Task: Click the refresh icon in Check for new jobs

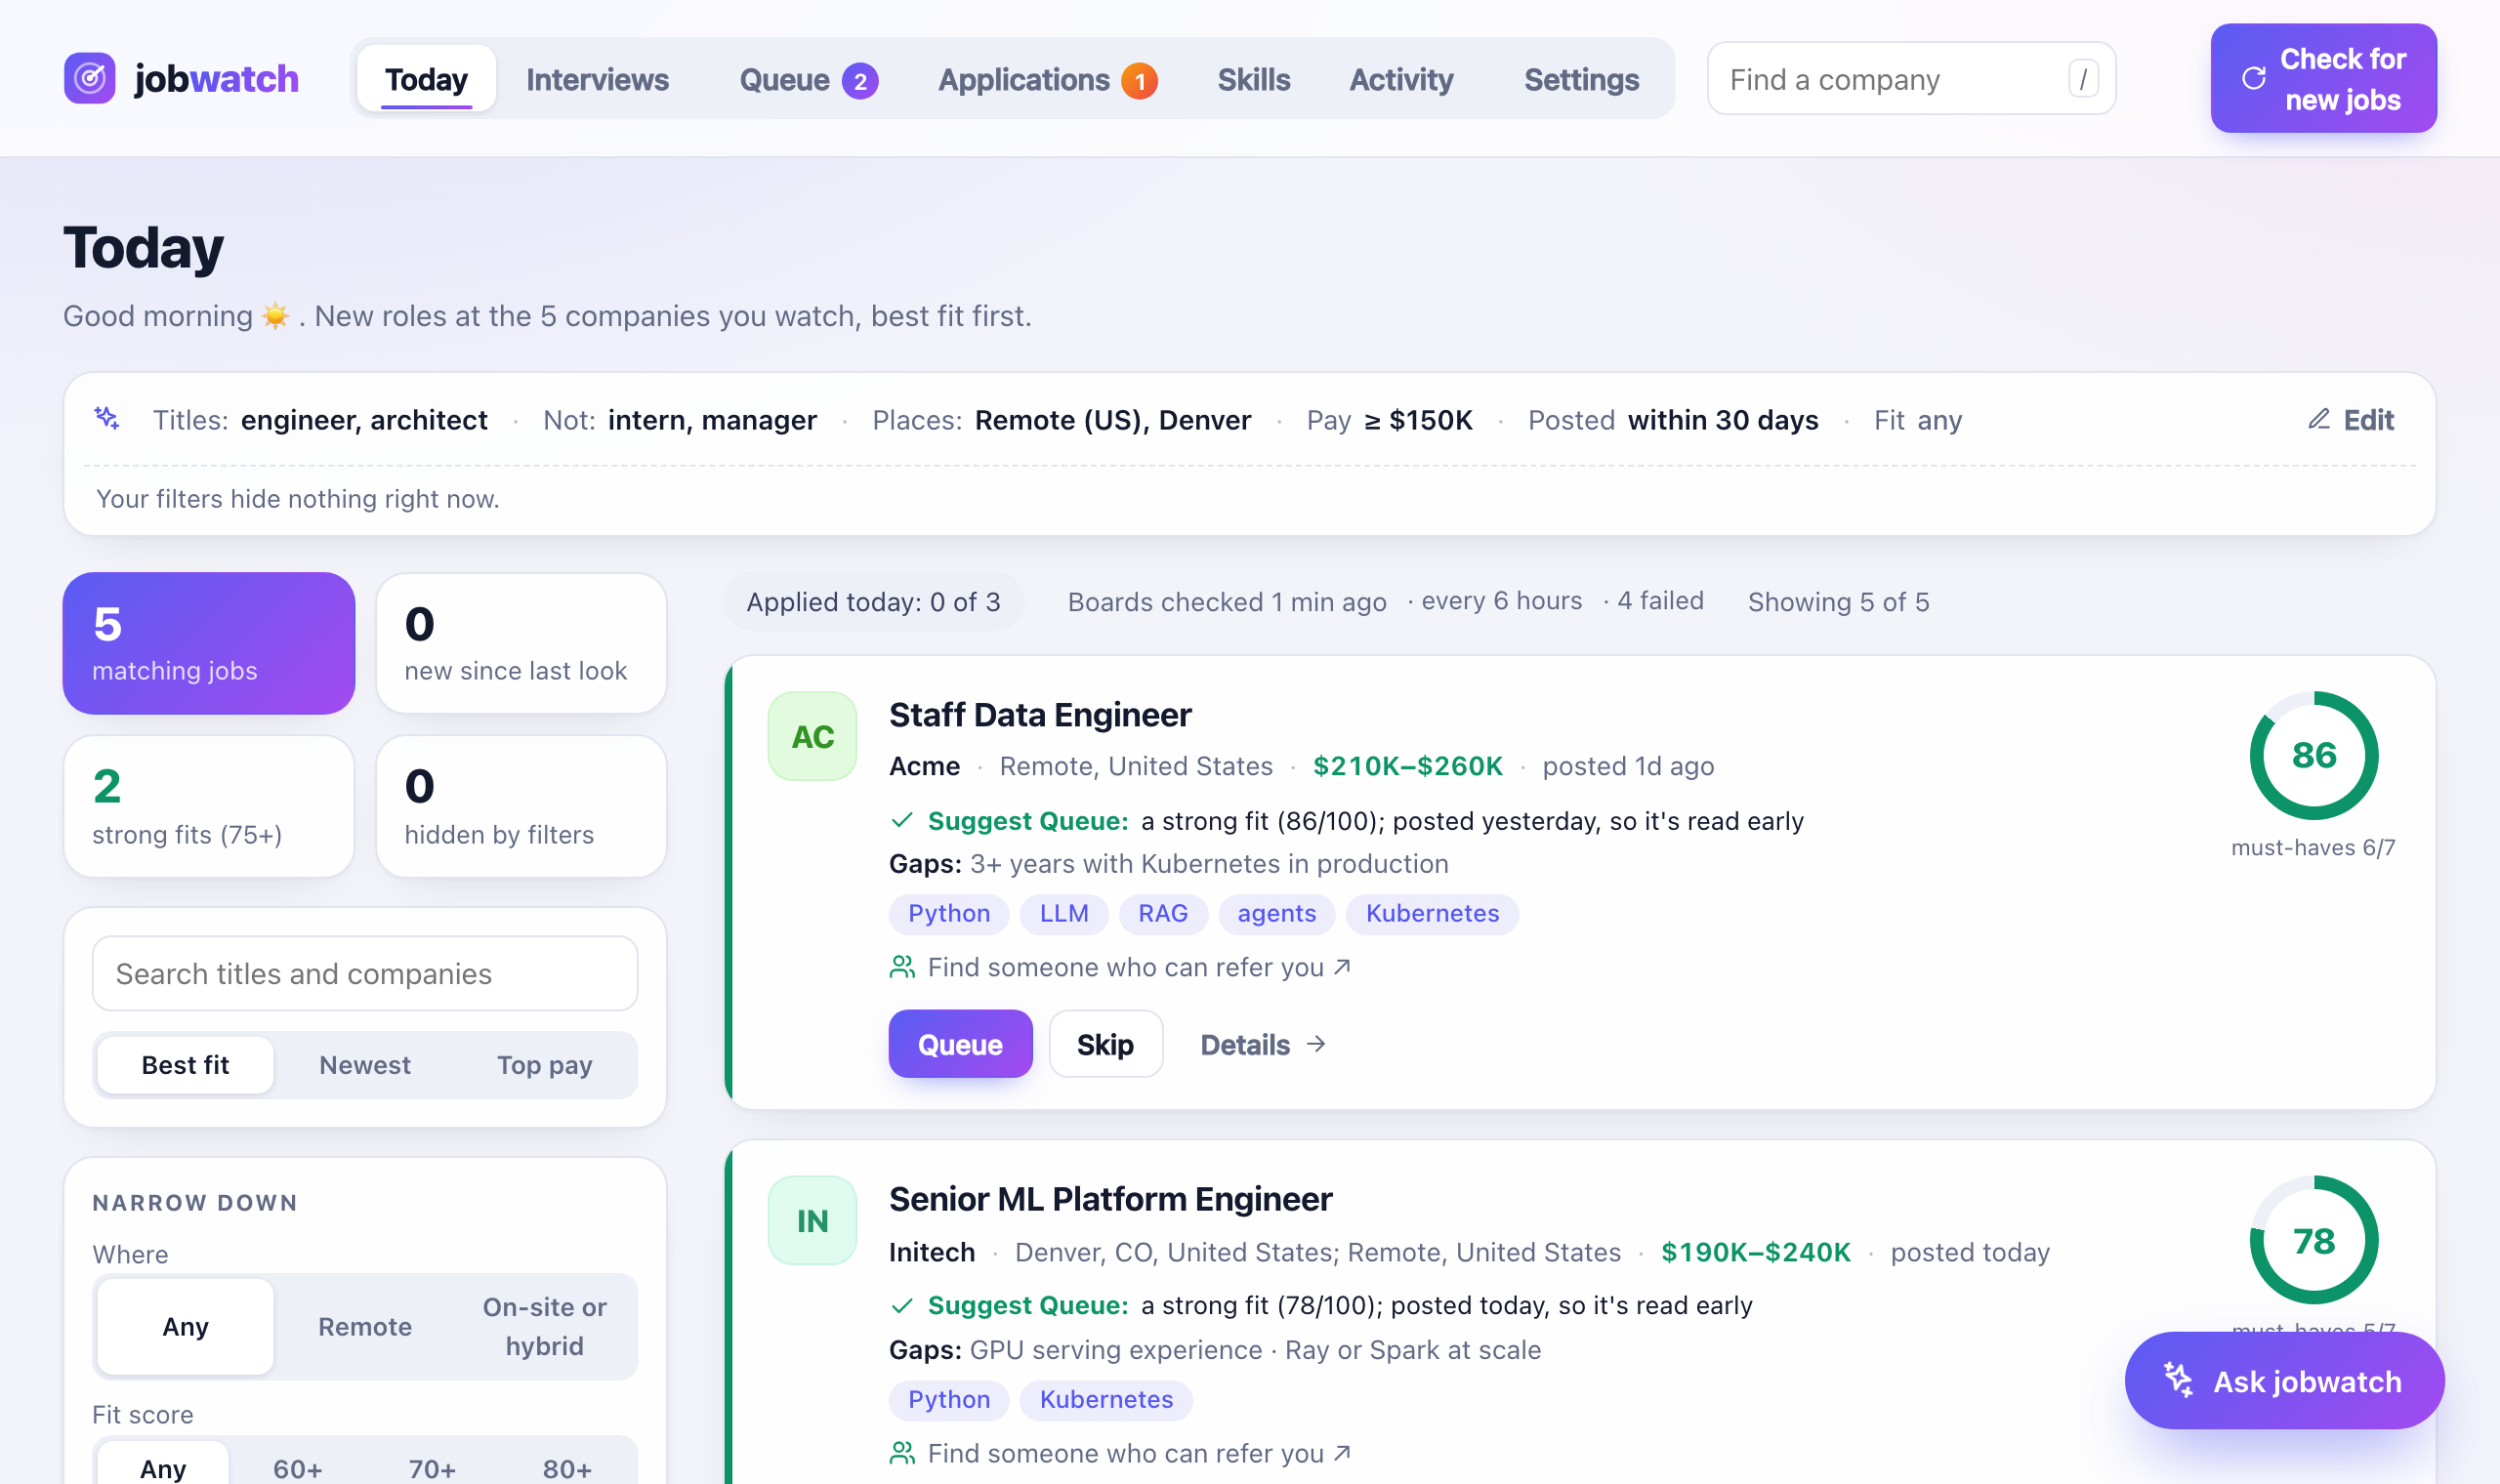Action: 2254,78
